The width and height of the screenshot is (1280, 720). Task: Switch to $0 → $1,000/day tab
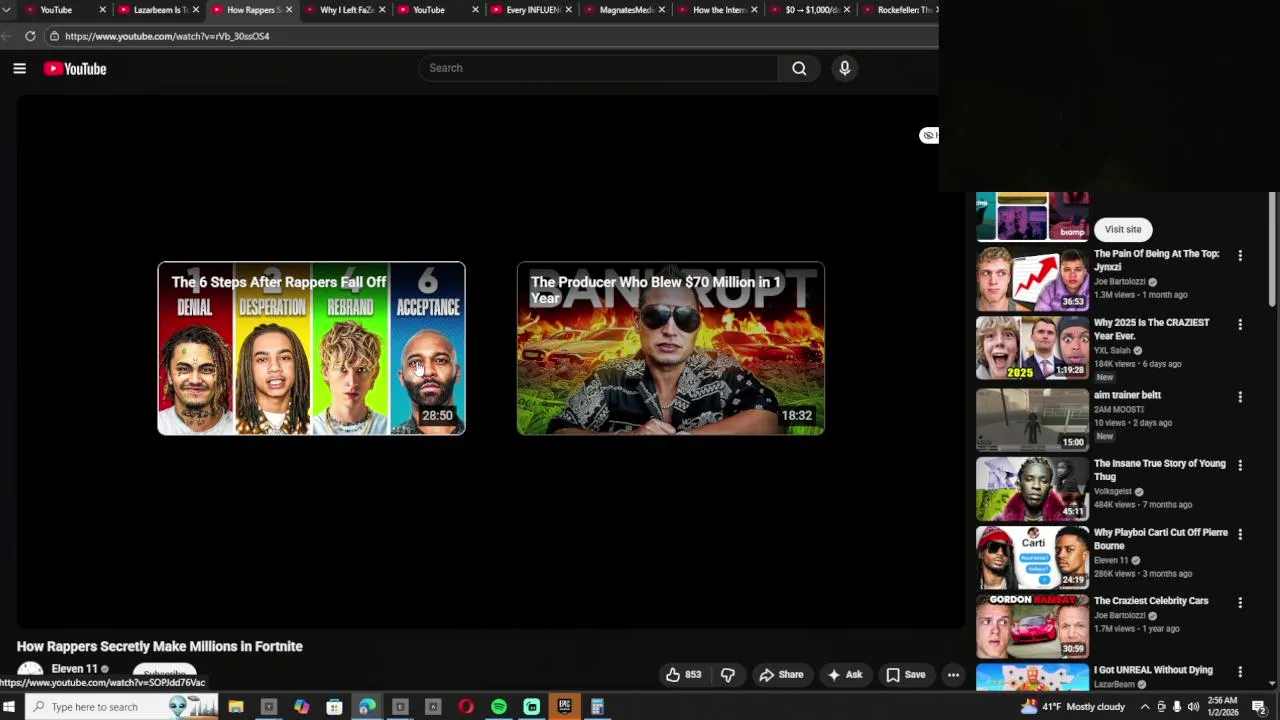[808, 10]
